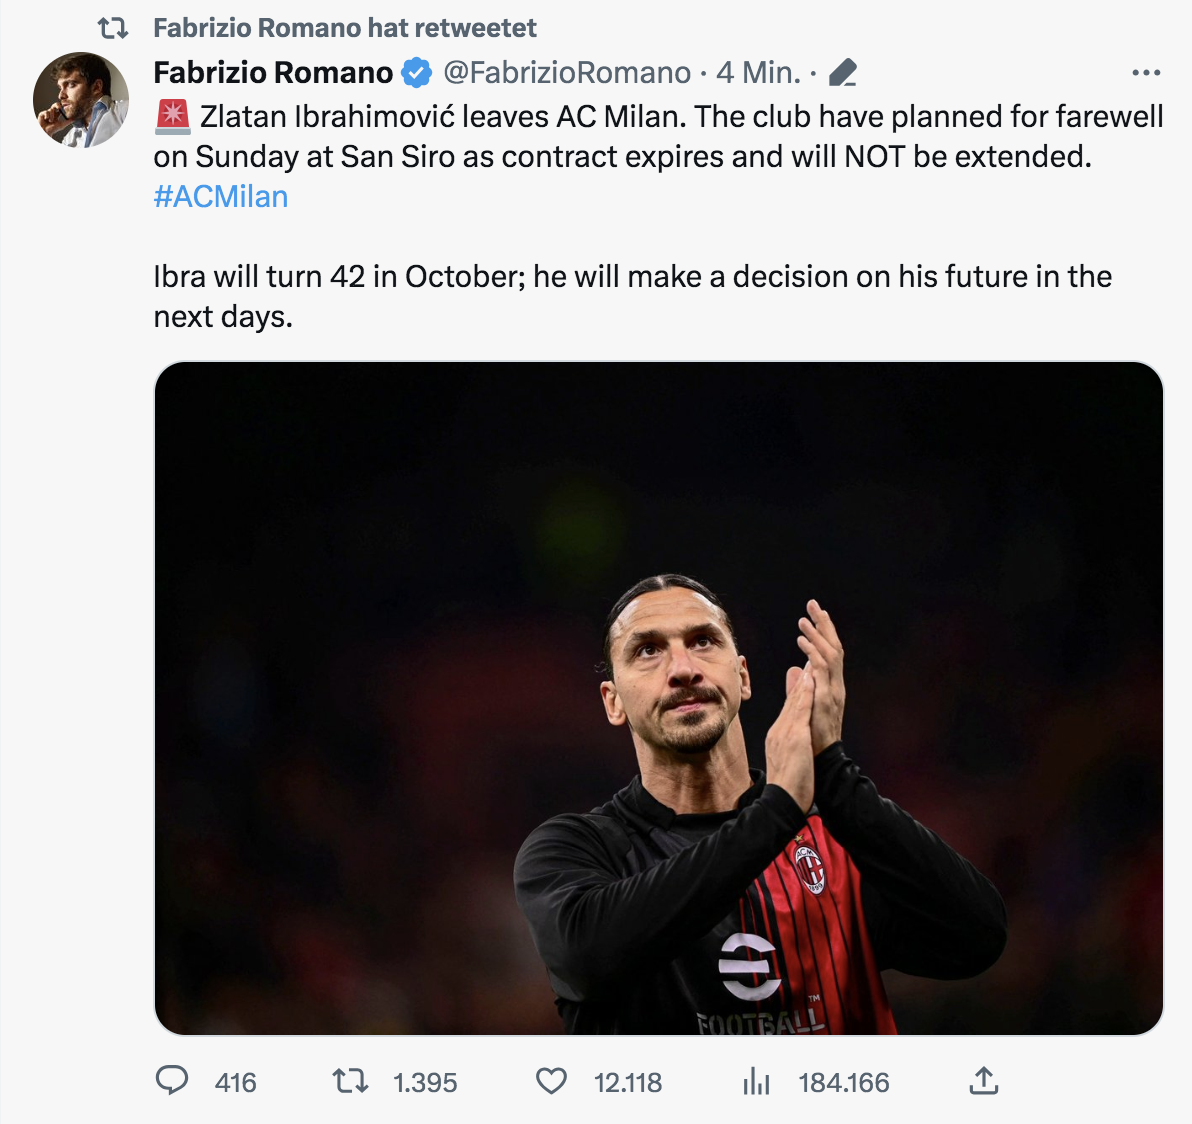Like the tweet with the heart icon
1192x1124 pixels.
[551, 1081]
